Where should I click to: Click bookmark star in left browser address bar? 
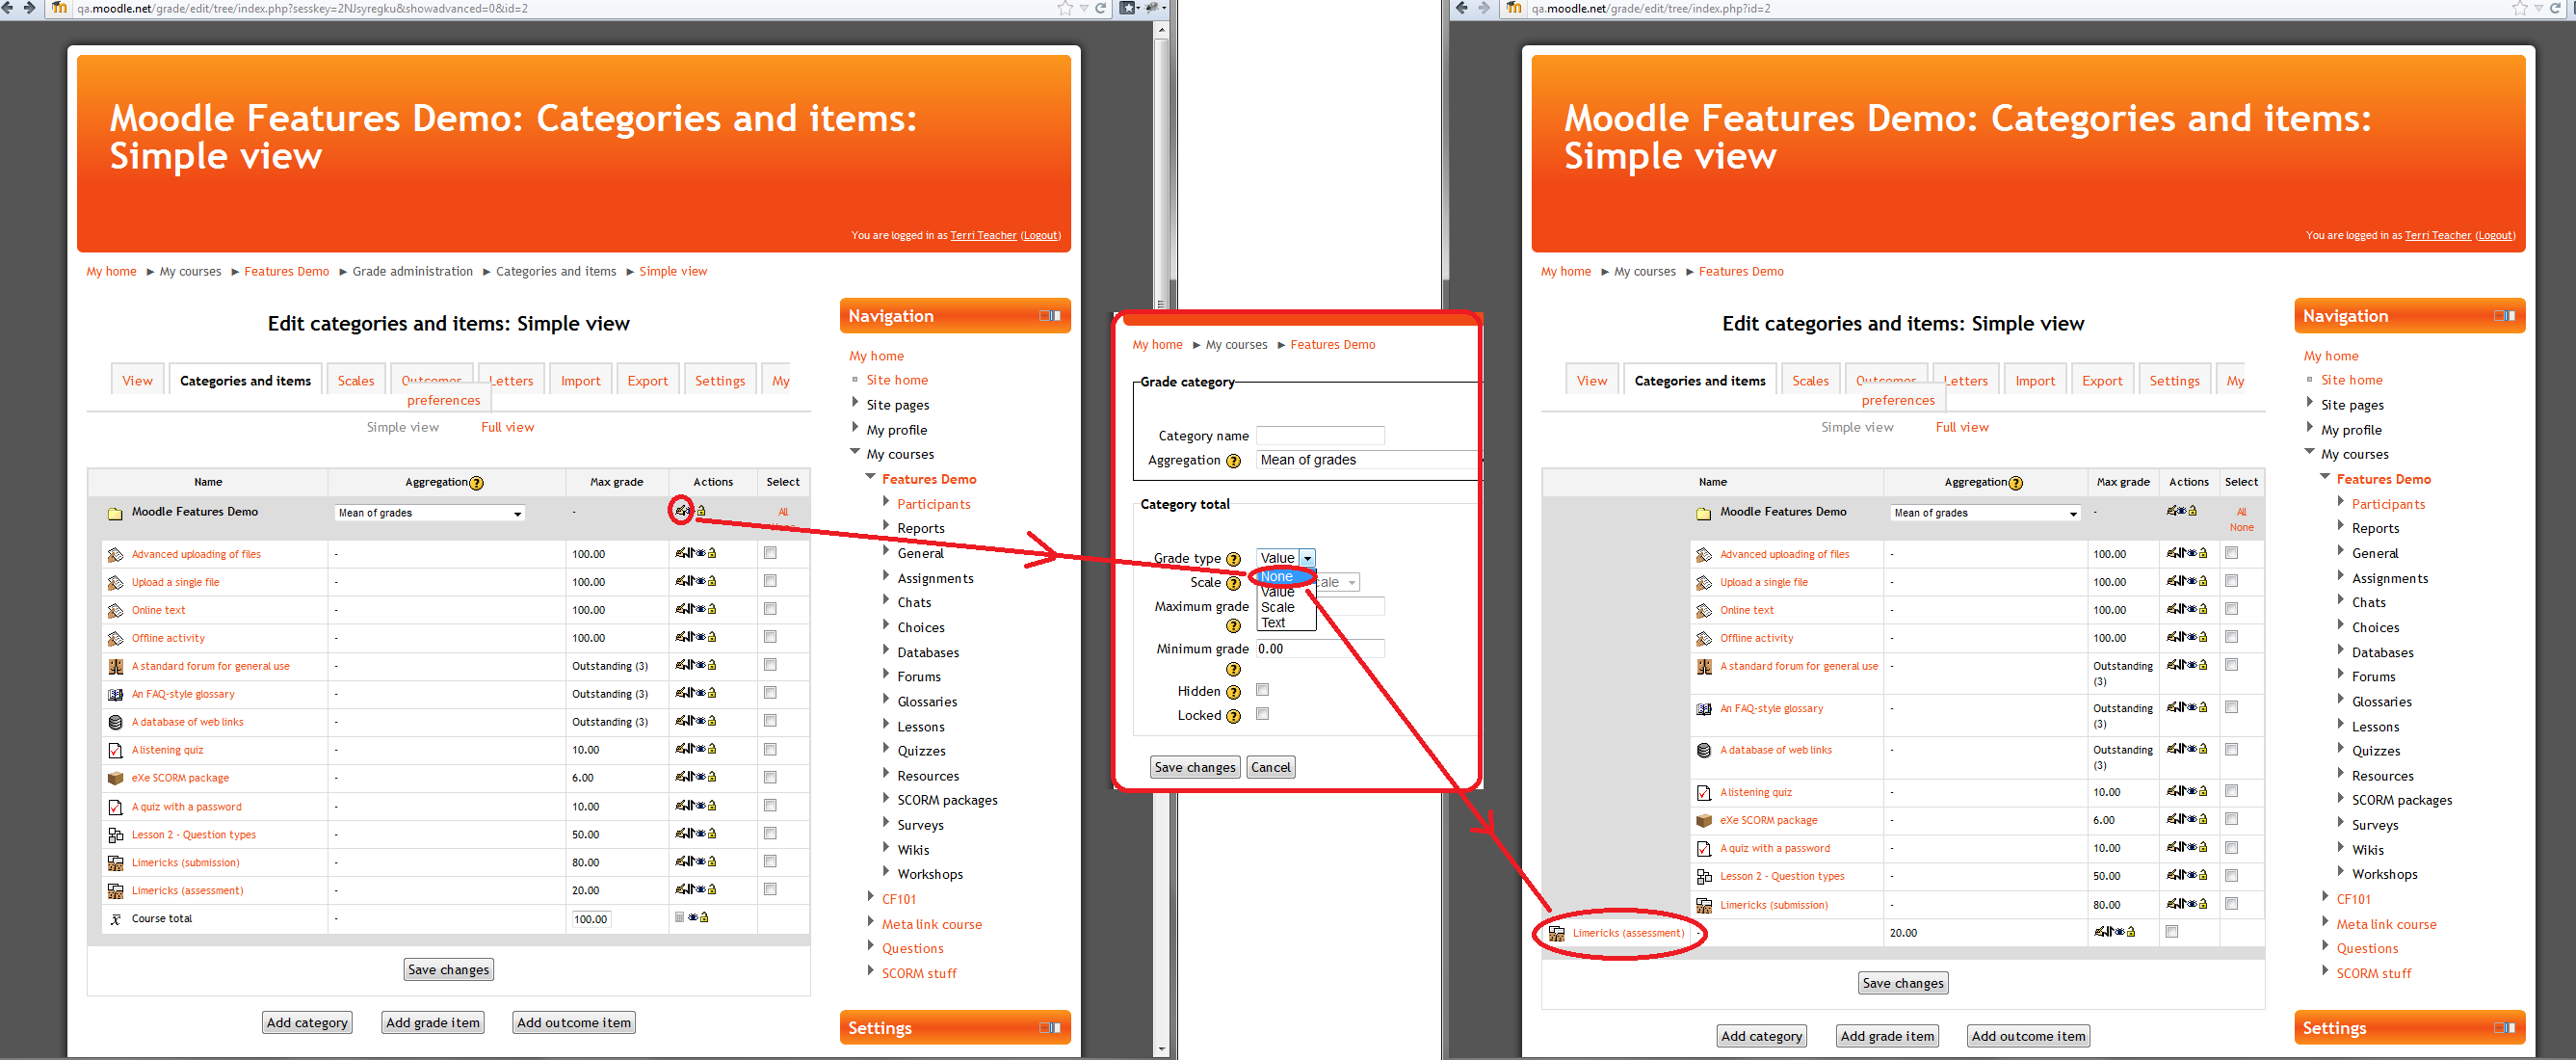tap(1066, 8)
